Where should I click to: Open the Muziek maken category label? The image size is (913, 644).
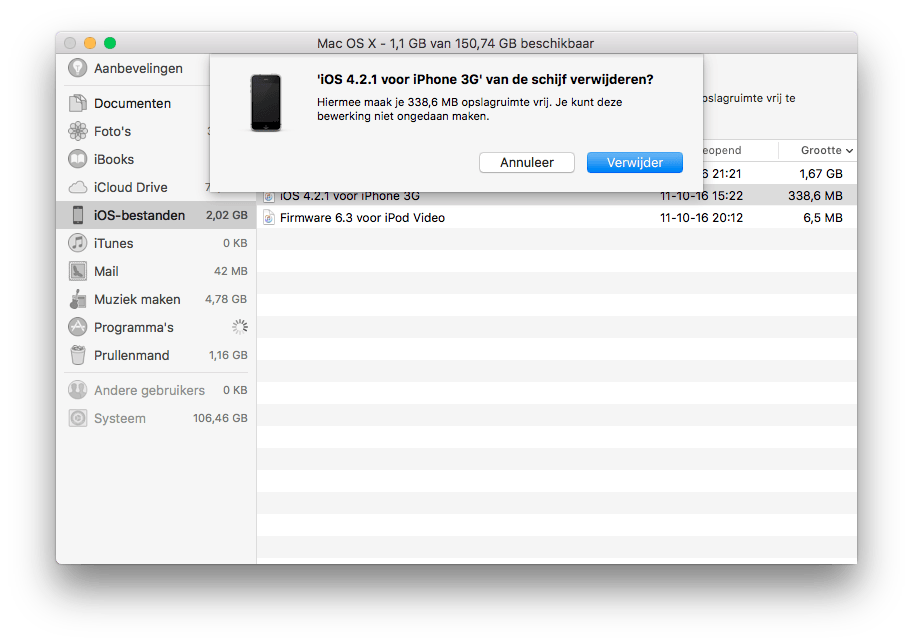pyautogui.click(x=137, y=299)
